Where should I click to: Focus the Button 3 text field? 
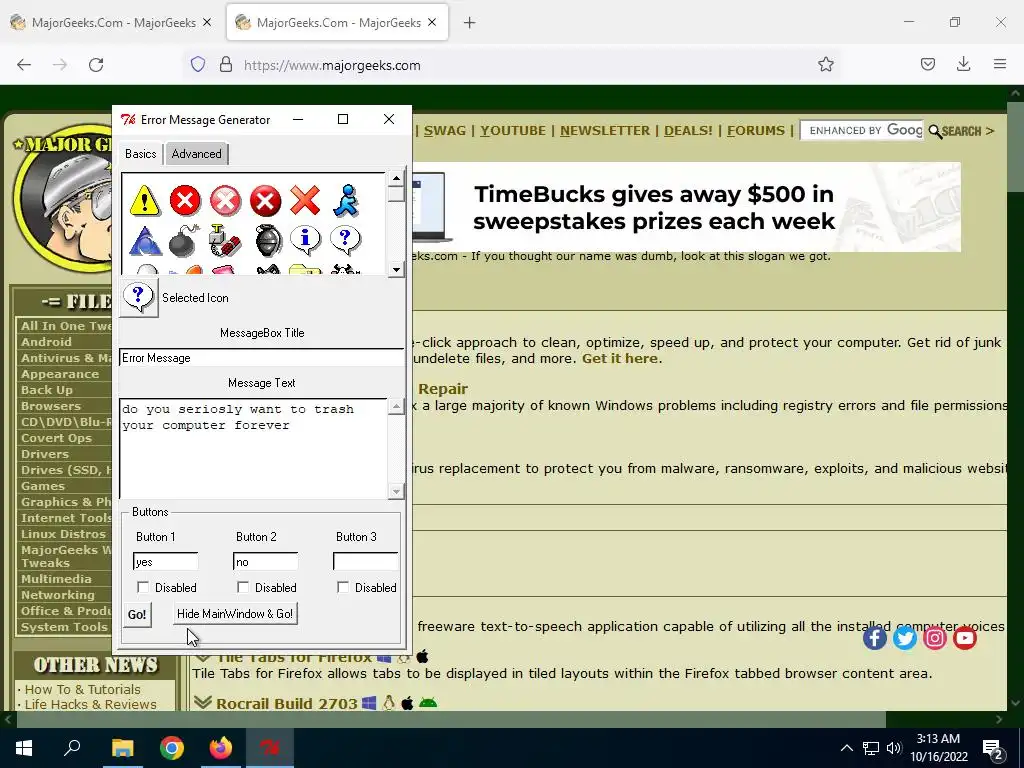tap(365, 562)
